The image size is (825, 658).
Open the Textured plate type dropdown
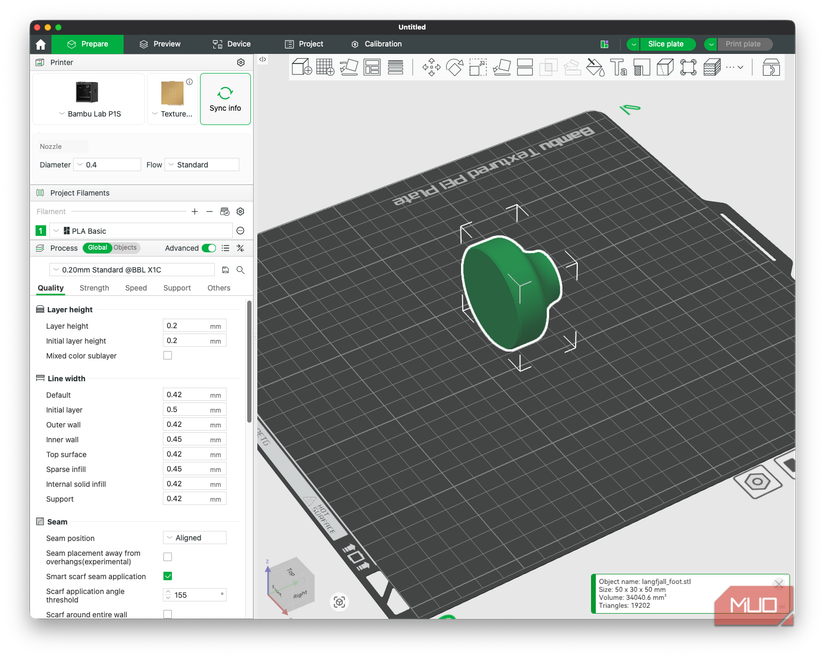point(172,114)
